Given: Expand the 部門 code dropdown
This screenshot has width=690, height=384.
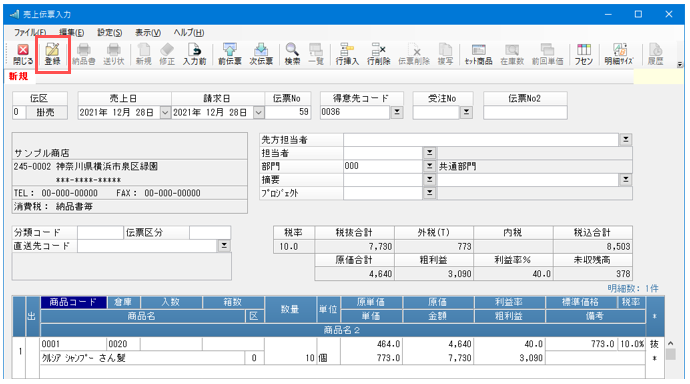Looking at the screenshot, I should pyautogui.click(x=429, y=166).
